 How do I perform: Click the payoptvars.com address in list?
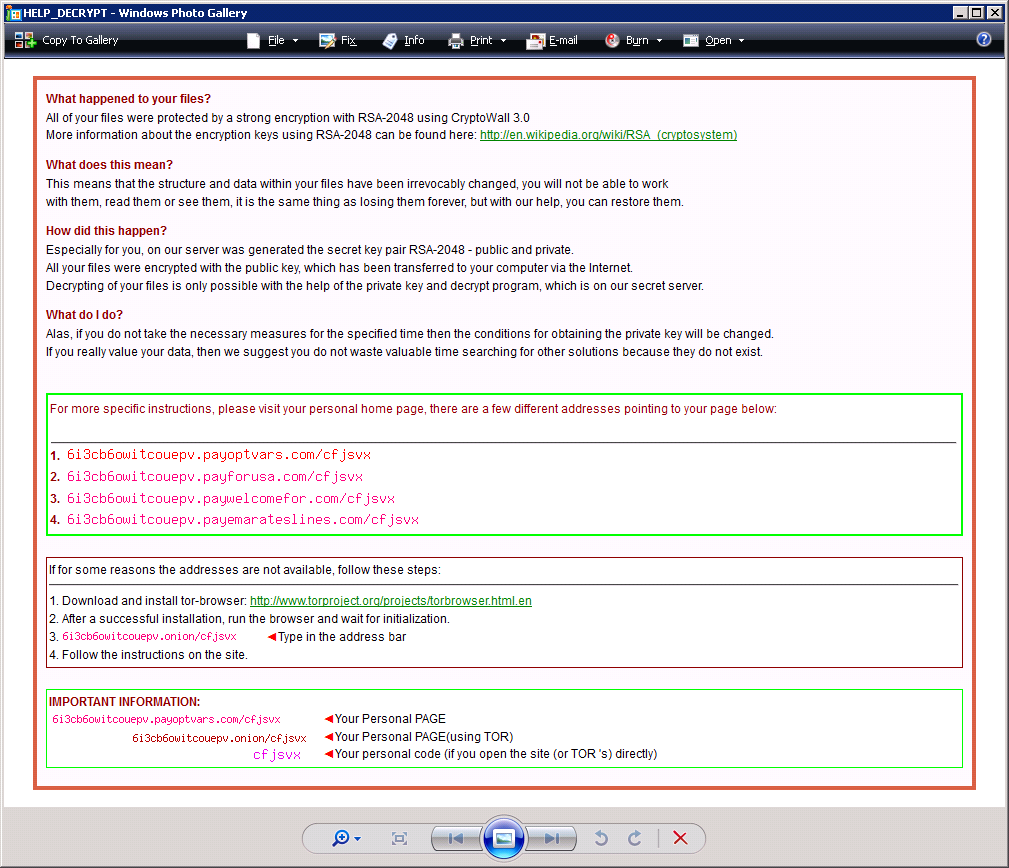point(219,454)
